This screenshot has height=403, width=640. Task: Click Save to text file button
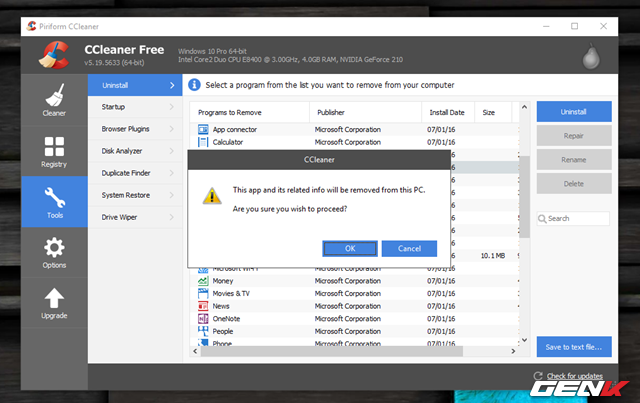click(x=573, y=347)
